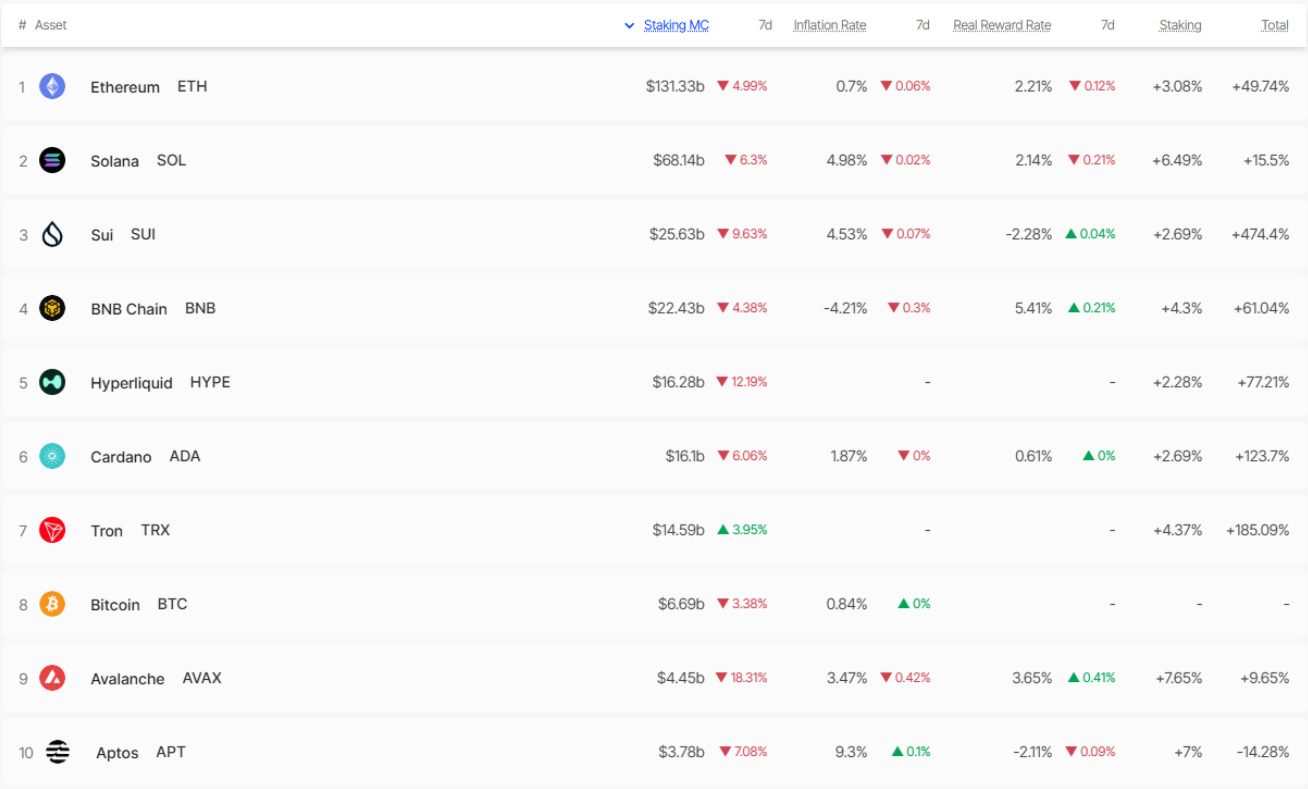Click Sui's -2.28% real reward rate
The width and height of the screenshot is (1308, 789).
click(1029, 234)
